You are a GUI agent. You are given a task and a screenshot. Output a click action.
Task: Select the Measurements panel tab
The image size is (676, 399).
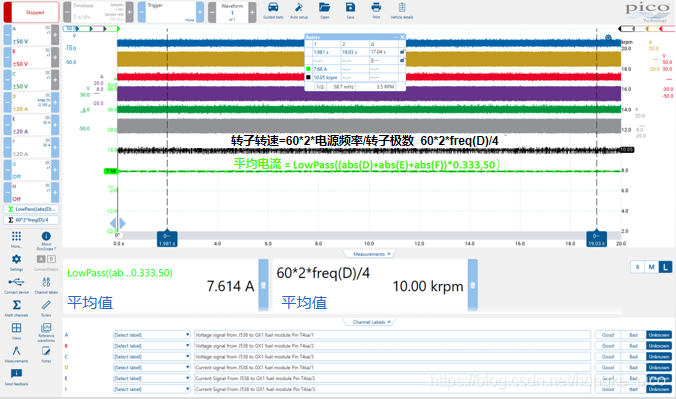(369, 254)
